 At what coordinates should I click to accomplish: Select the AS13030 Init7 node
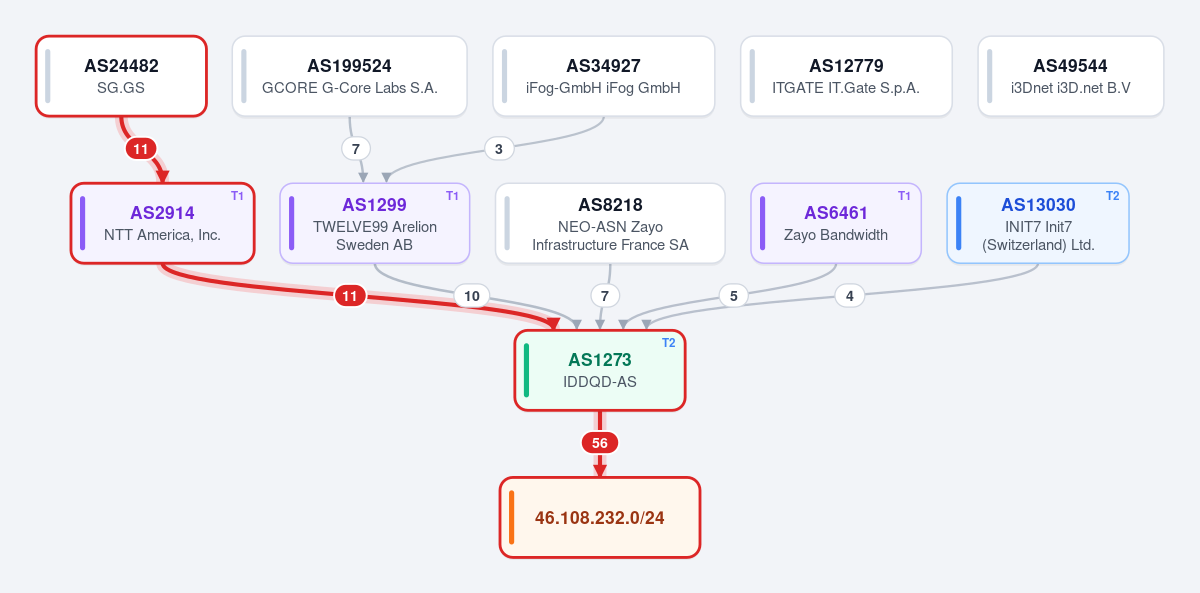click(x=1038, y=223)
